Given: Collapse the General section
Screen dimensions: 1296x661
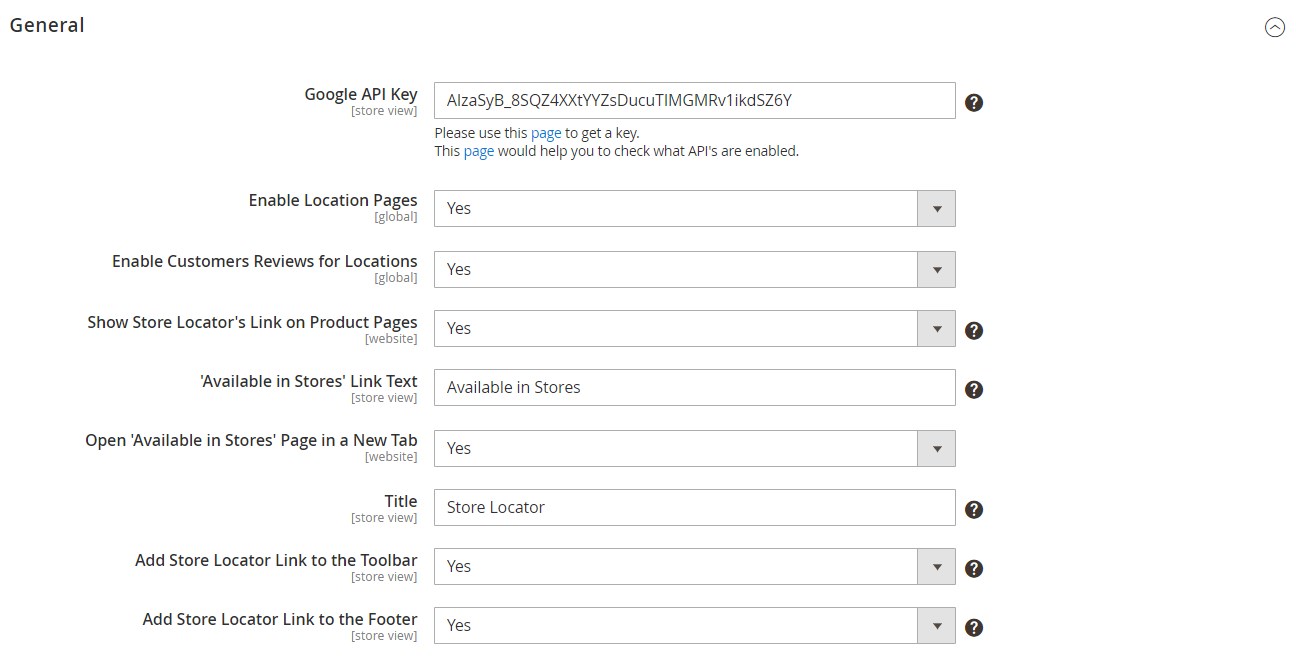Looking at the screenshot, I should coord(1275,27).
